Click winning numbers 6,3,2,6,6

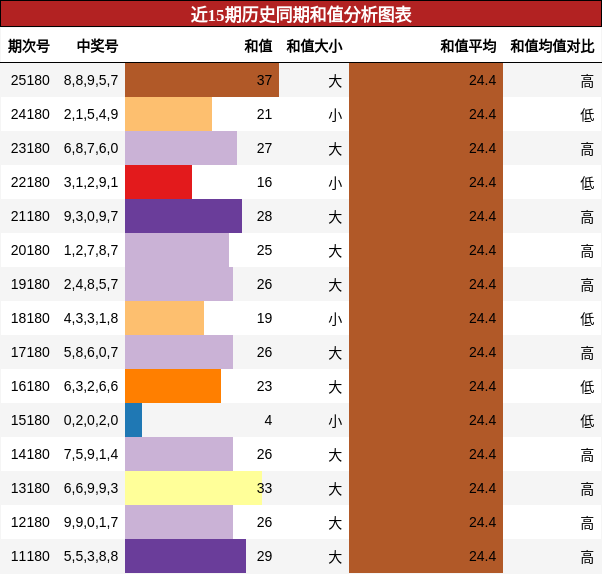pyautogui.click(x=91, y=386)
